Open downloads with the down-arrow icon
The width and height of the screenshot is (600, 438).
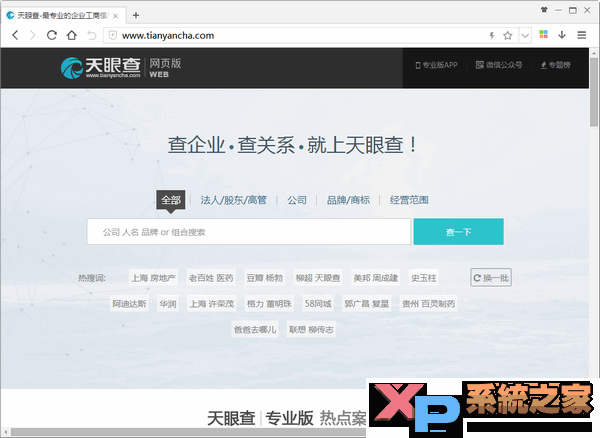pyautogui.click(x=562, y=35)
